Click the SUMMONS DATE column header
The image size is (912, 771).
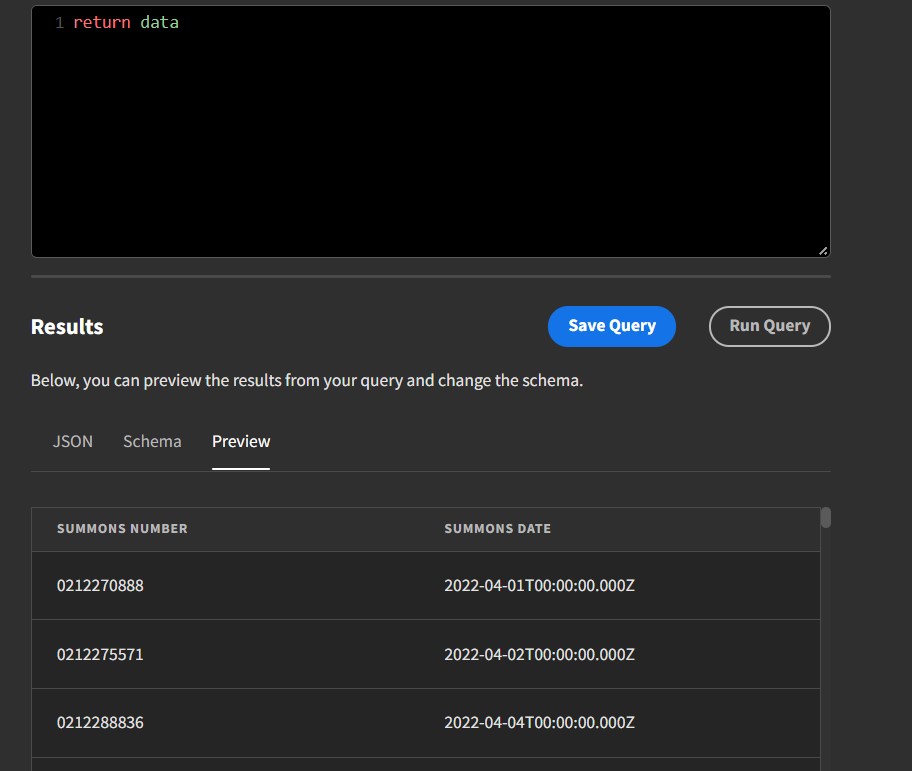(x=497, y=529)
